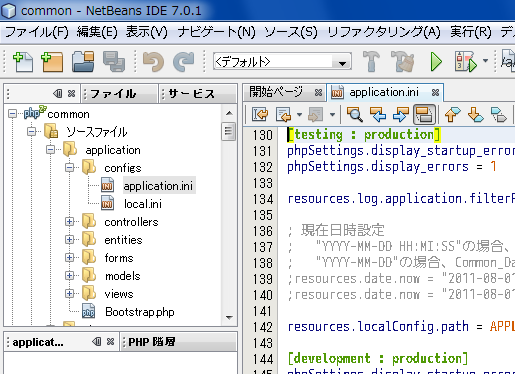Select local.ini in the project tree
This screenshot has height=374, width=515.
pos(143,204)
